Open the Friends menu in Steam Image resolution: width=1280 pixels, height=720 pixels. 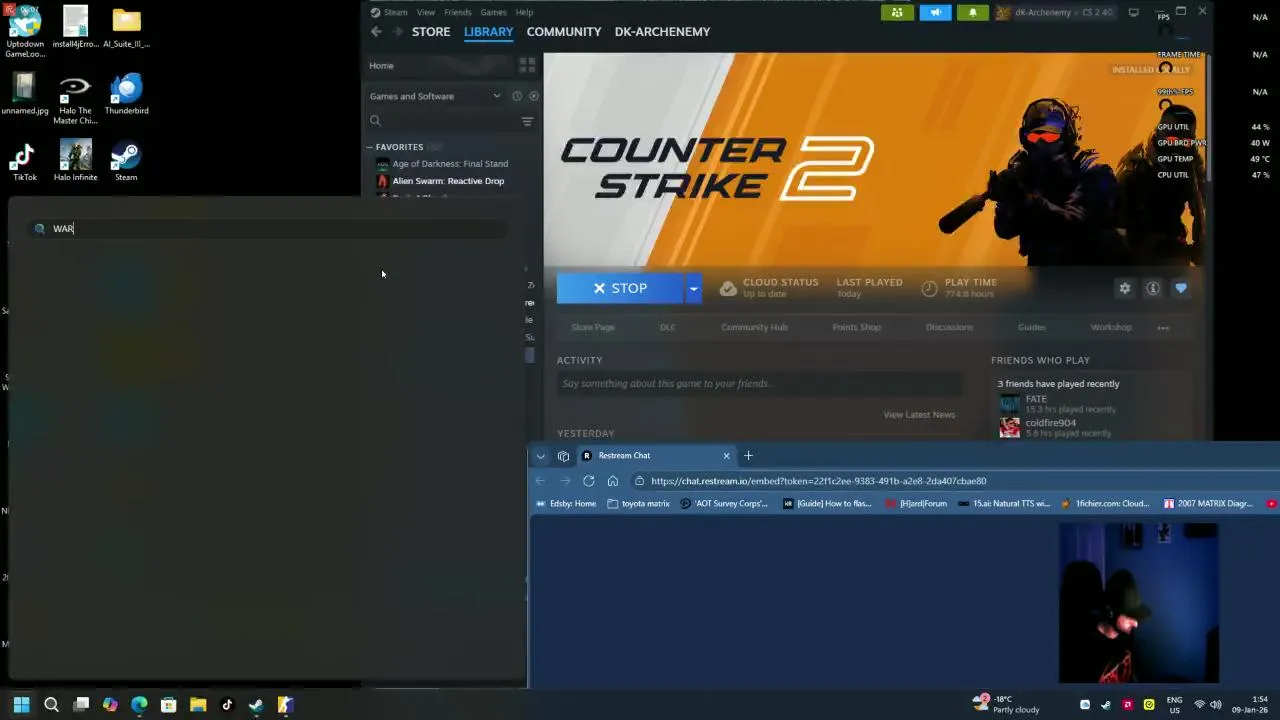point(457,12)
